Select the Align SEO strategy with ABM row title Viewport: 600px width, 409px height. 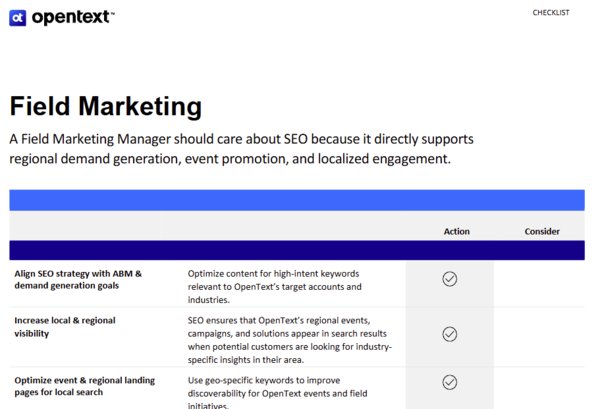[x=78, y=279]
